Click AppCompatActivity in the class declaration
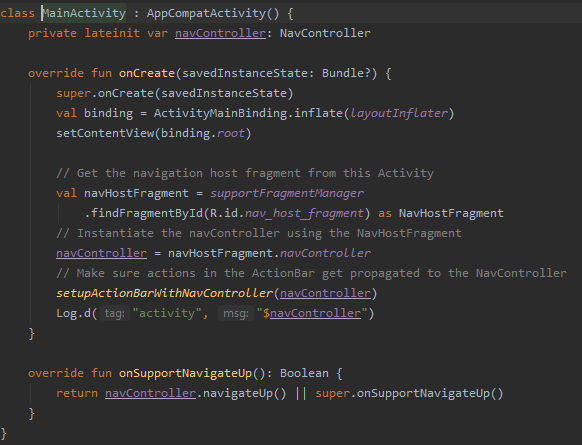 coord(206,13)
